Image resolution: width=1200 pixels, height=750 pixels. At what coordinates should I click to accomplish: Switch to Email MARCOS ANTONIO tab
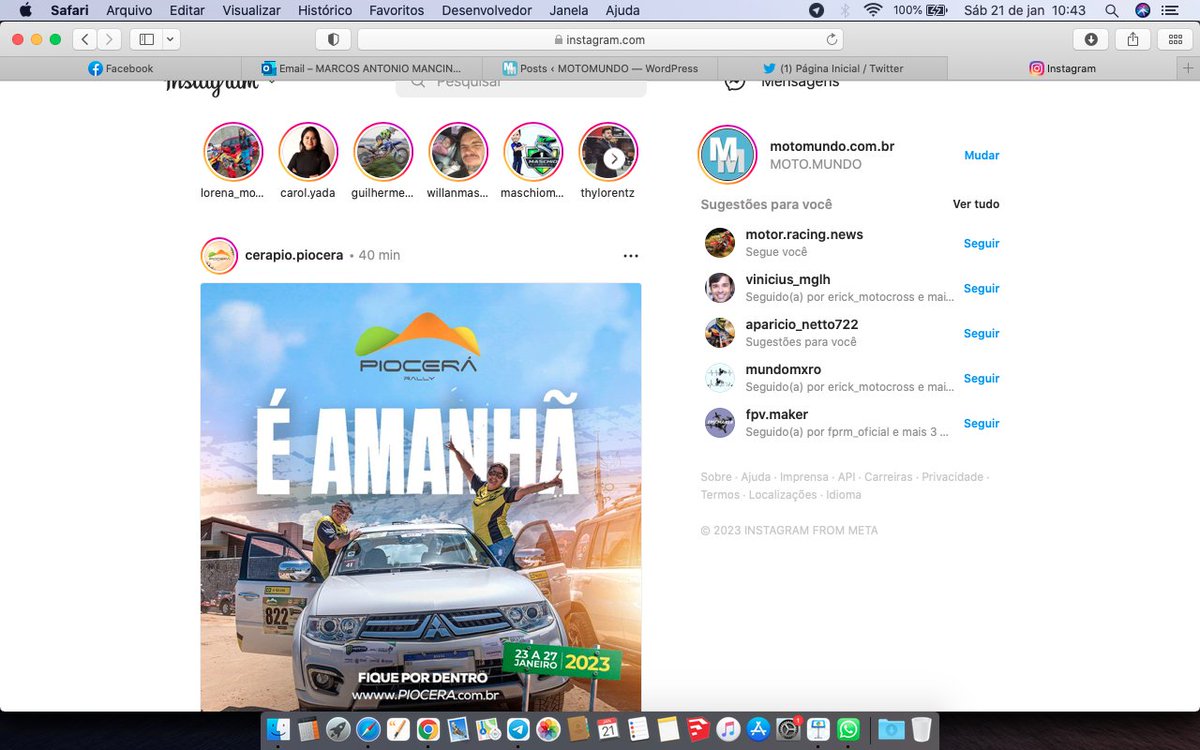362,68
